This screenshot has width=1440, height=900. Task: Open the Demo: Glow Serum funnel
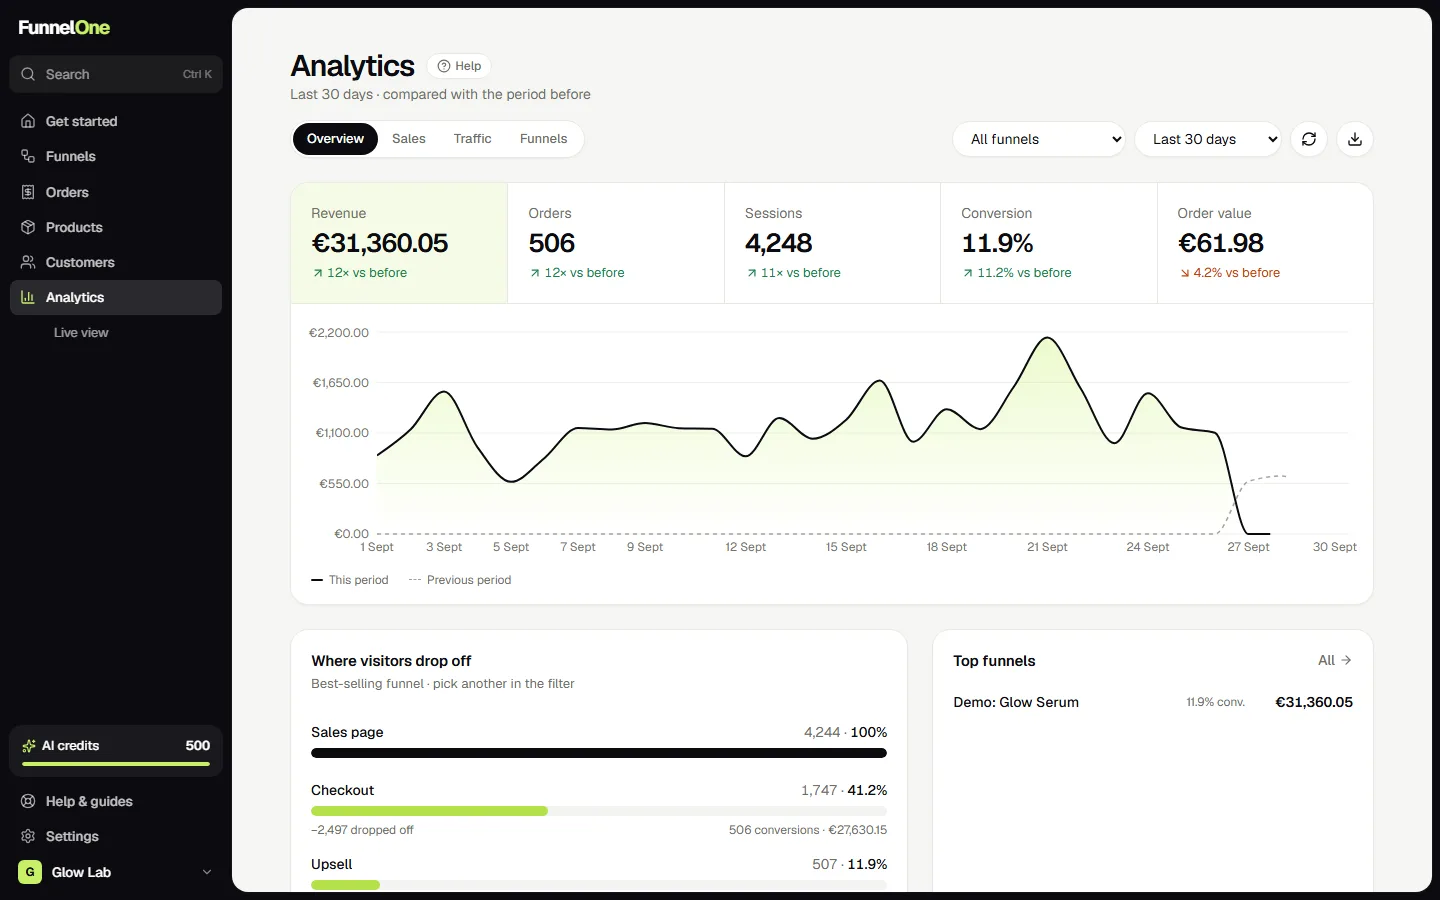[1152, 702]
